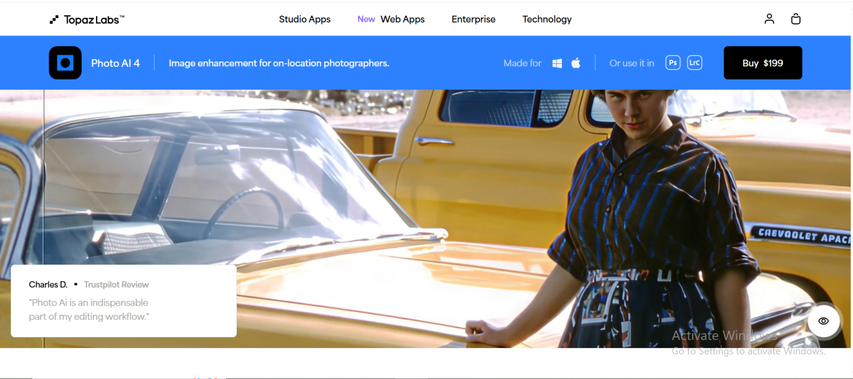853x379 pixels.
Task: Expand the Web Apps menu
Action: pyautogui.click(x=403, y=19)
